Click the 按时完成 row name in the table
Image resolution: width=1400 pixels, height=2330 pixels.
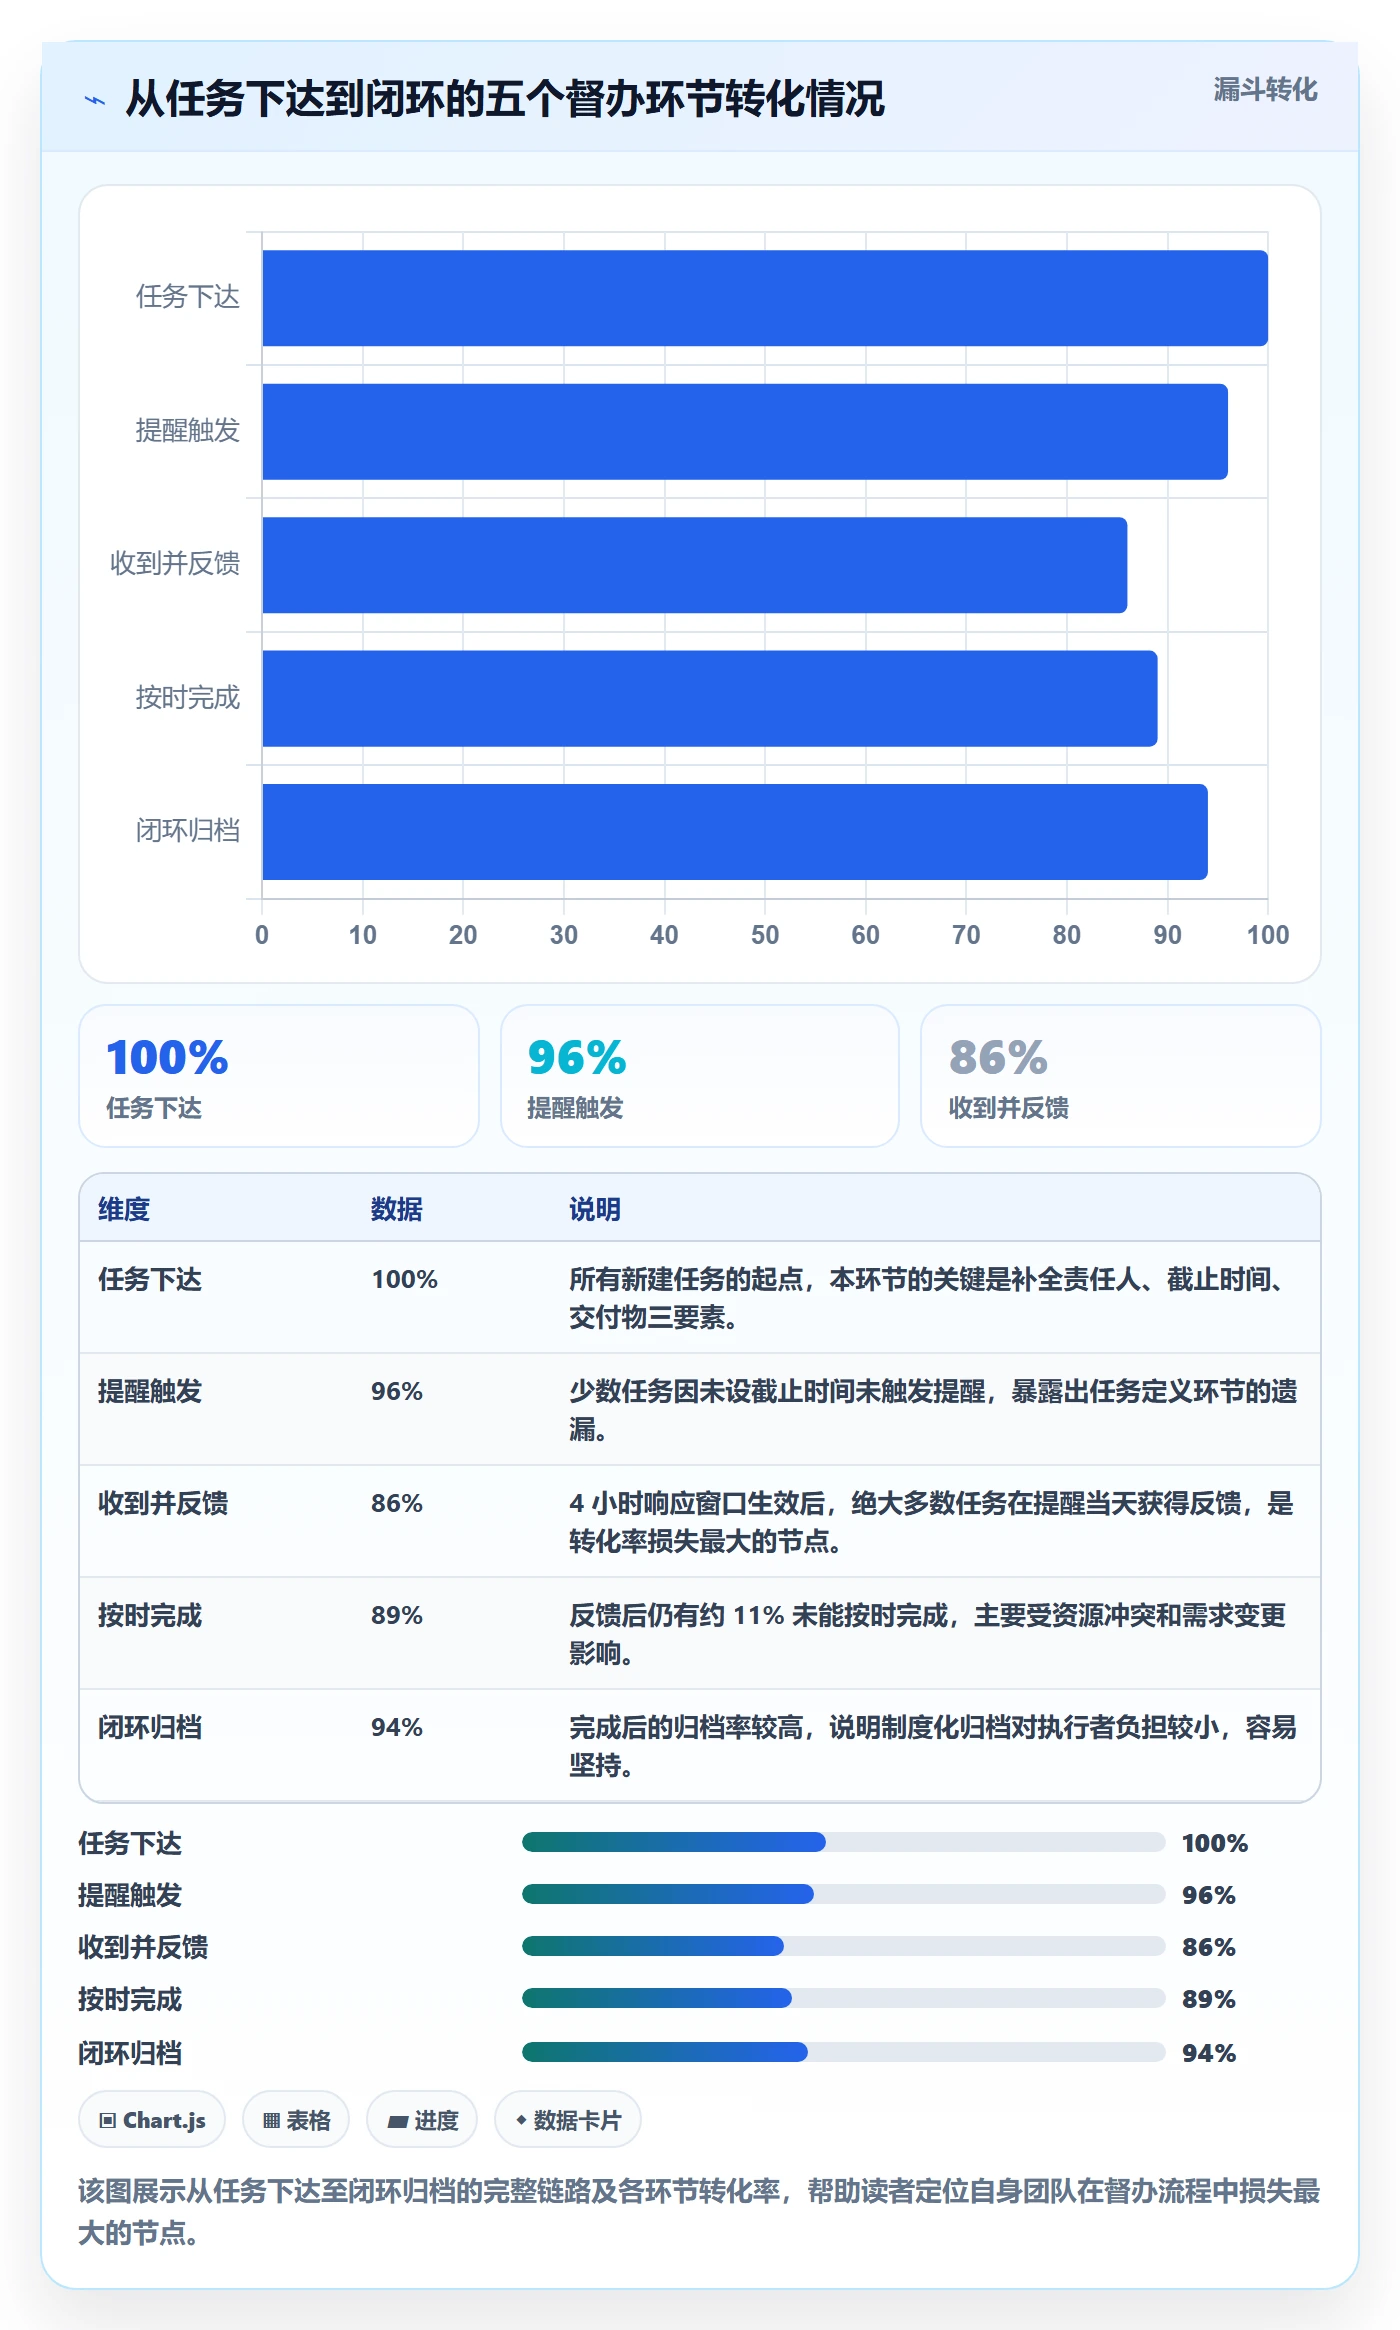[x=150, y=1615]
